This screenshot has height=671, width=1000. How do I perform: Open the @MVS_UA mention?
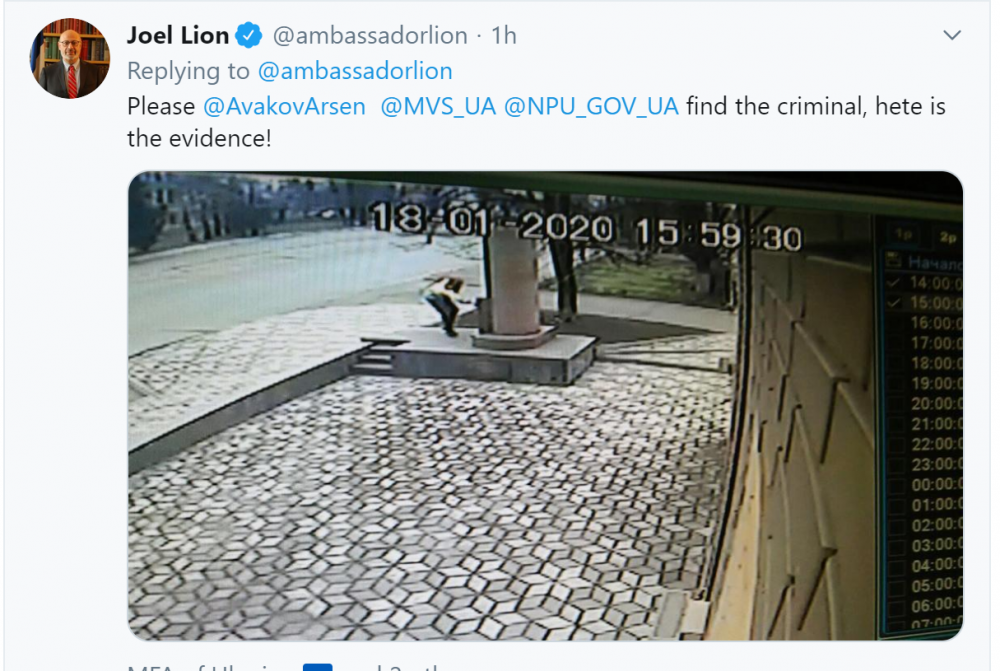click(x=438, y=107)
